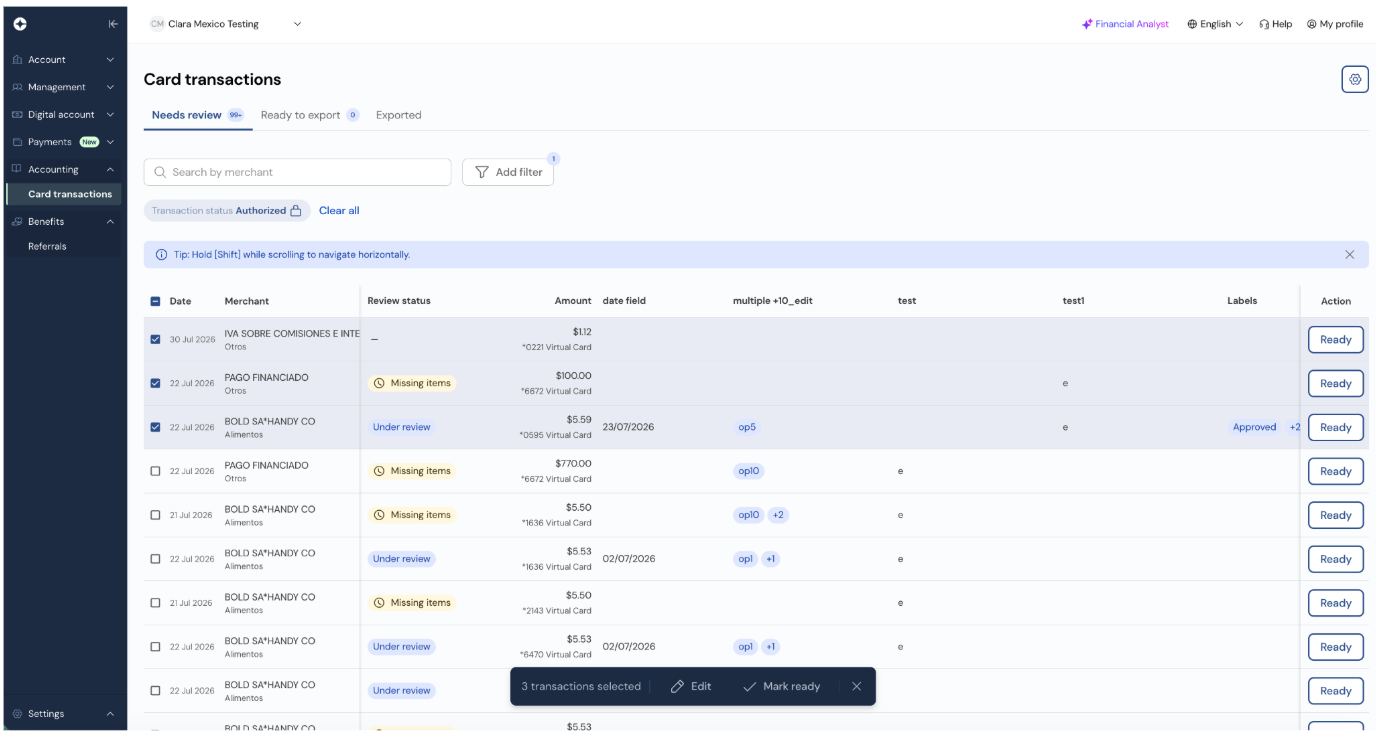This screenshot has height=740, width=1376.
Task: Click the Digital account sidebar icon
Action: (x=17, y=115)
